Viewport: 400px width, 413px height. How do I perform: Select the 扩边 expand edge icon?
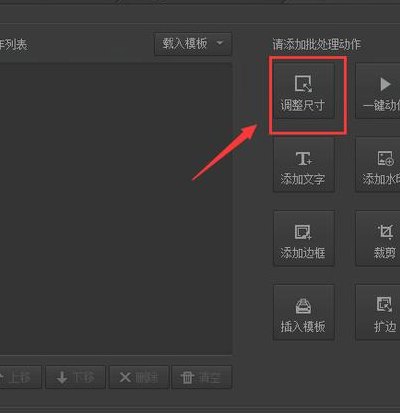[385, 304]
